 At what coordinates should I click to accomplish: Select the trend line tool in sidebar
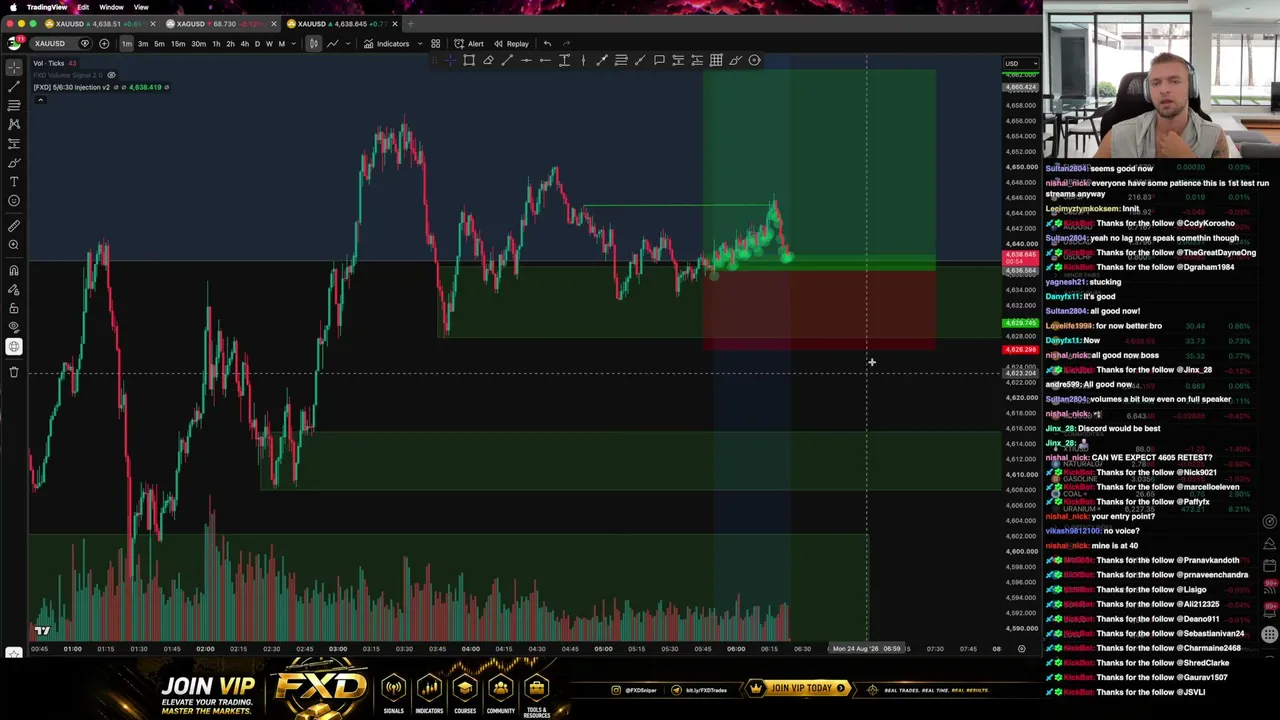(x=14, y=86)
